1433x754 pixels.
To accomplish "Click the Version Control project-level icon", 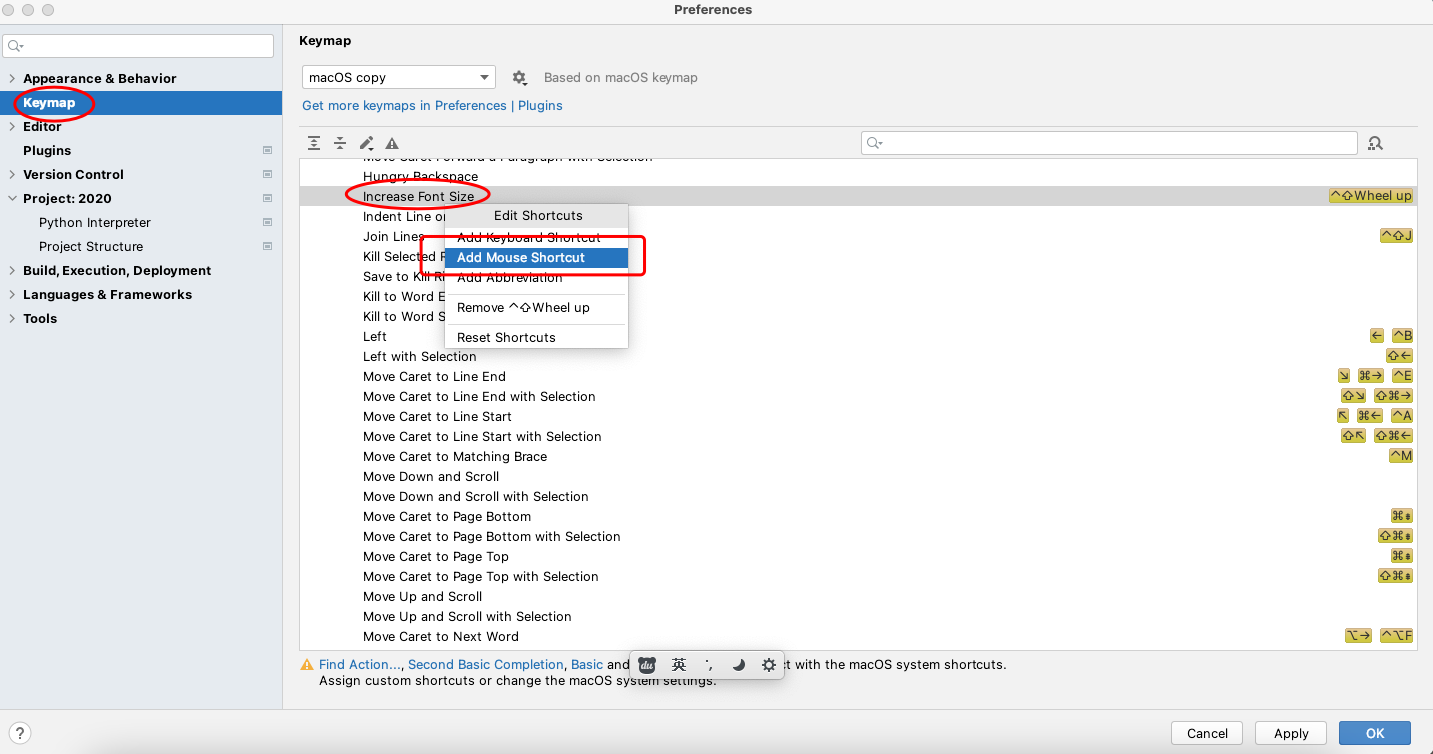I will click(x=267, y=174).
